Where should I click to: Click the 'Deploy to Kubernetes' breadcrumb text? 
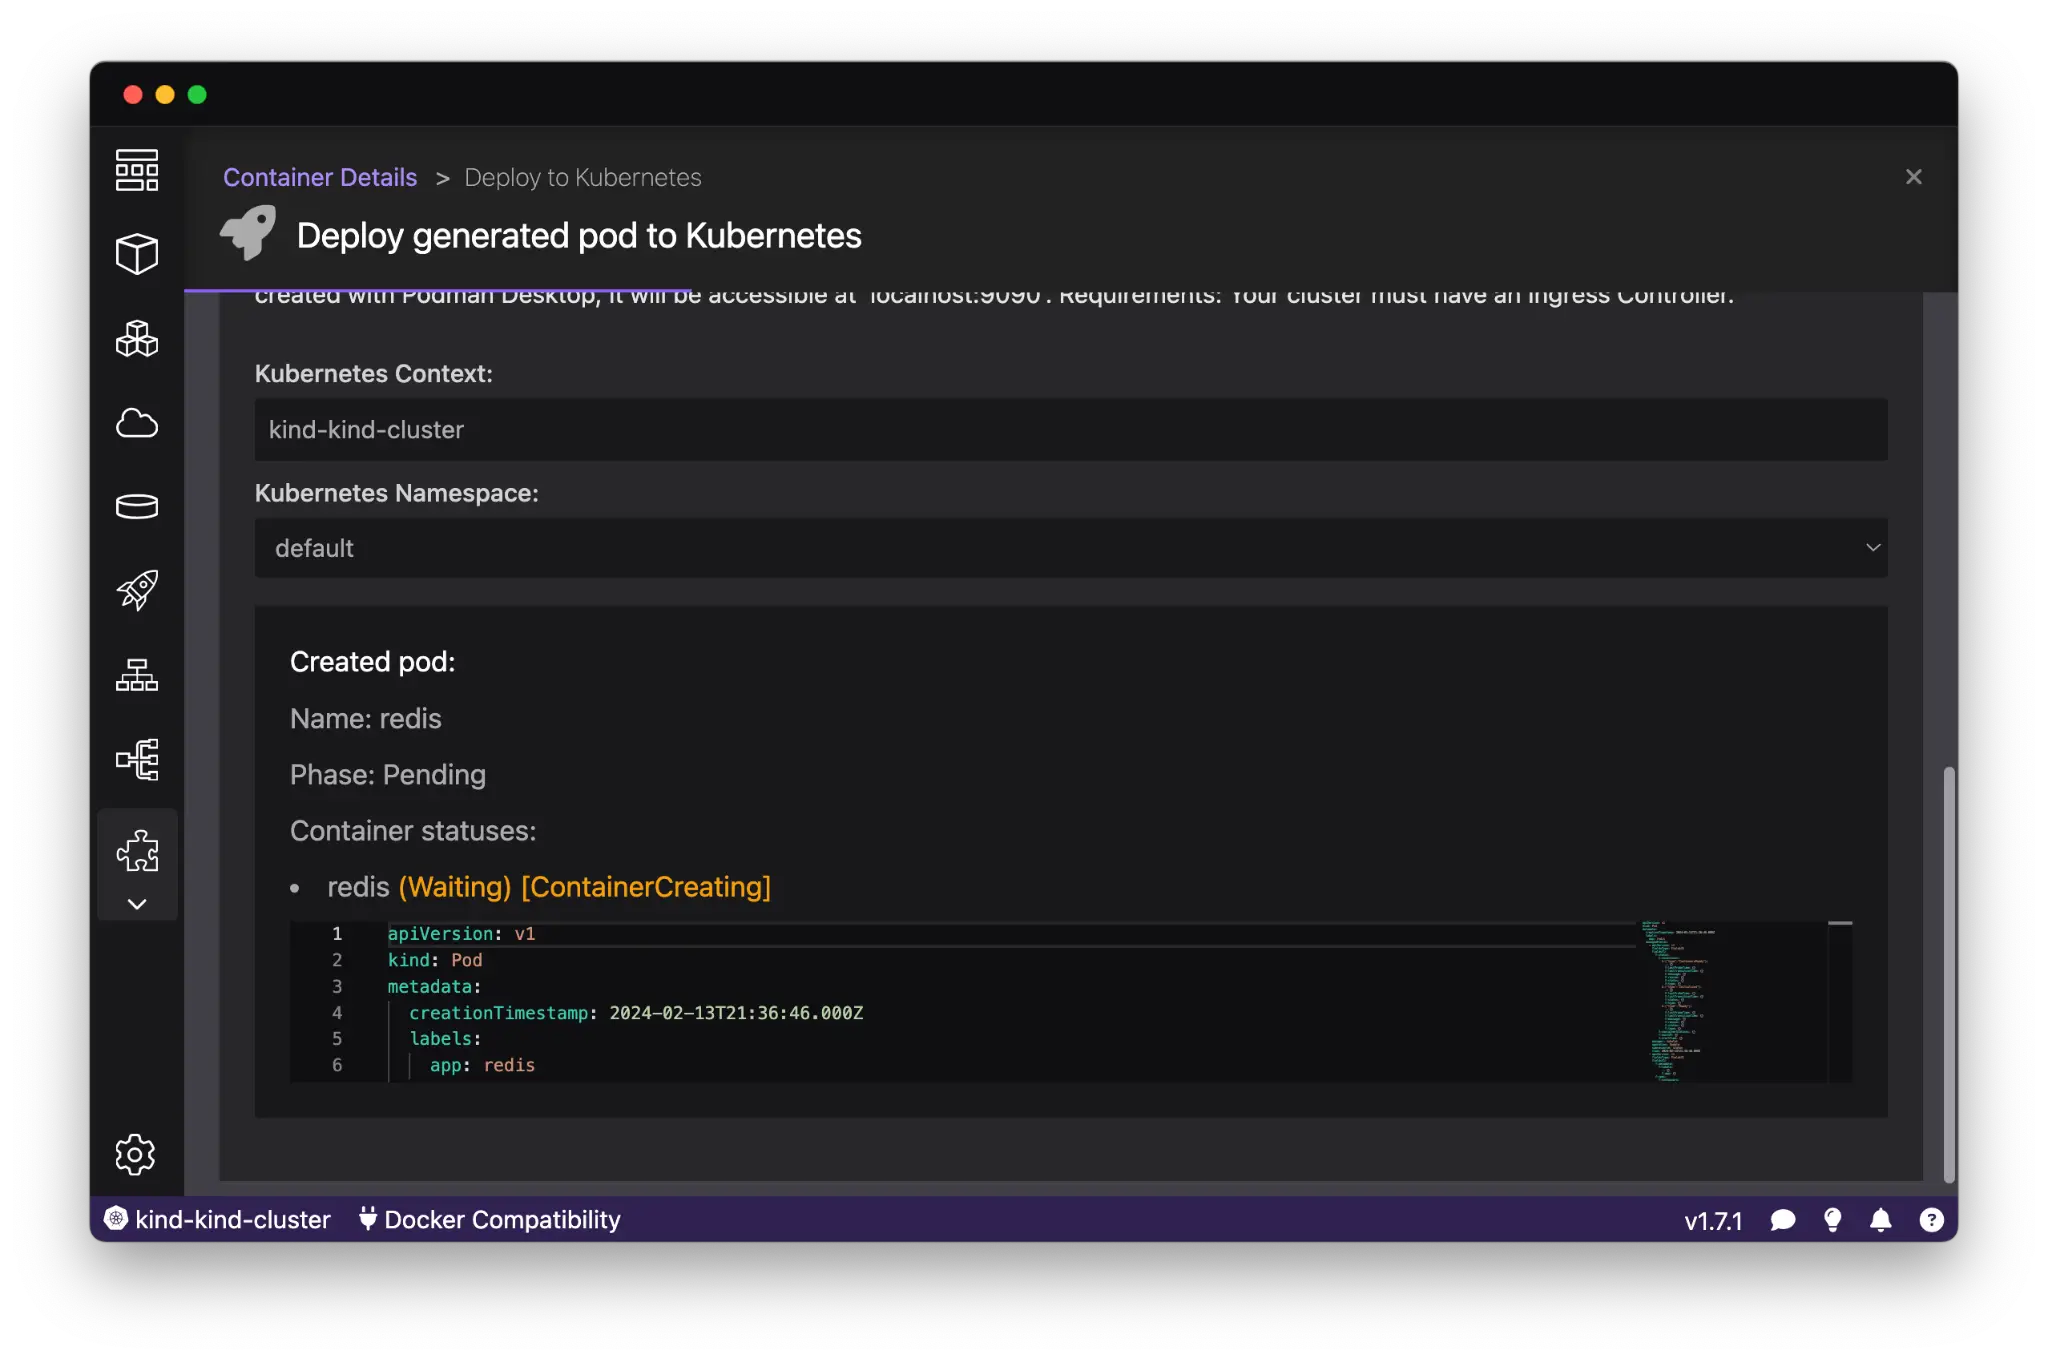tap(583, 177)
